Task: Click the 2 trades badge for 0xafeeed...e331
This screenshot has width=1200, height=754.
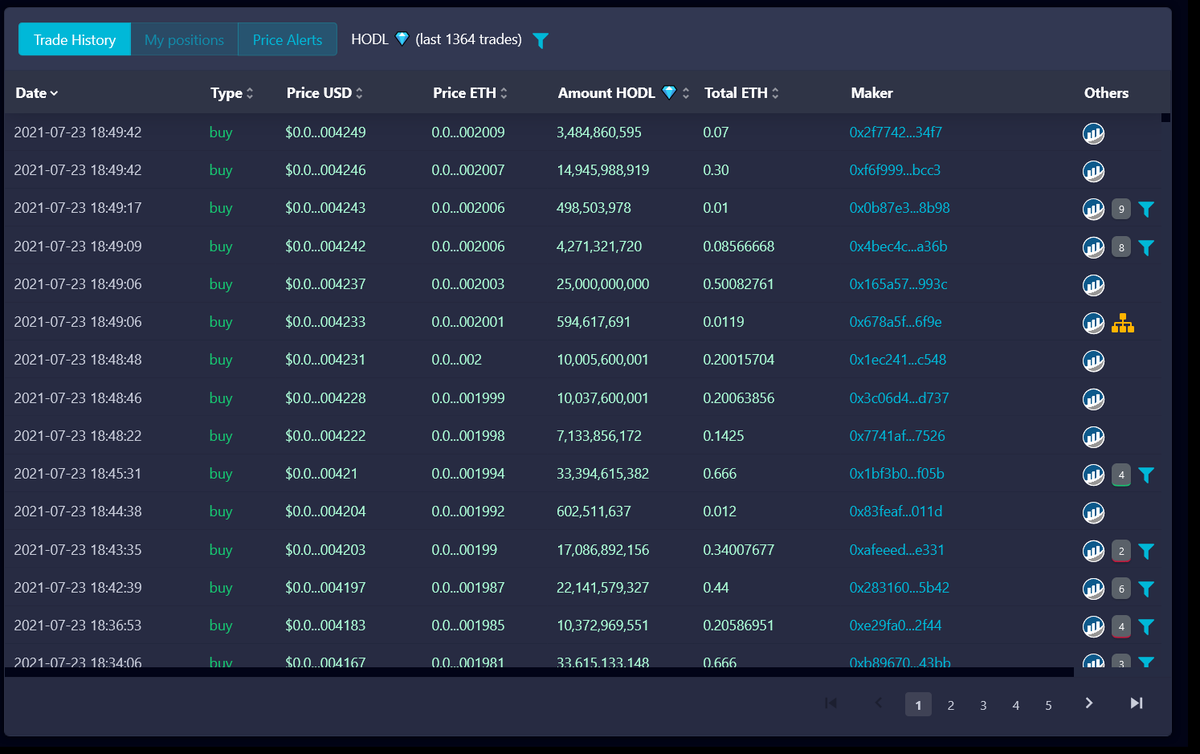Action: (x=1121, y=551)
